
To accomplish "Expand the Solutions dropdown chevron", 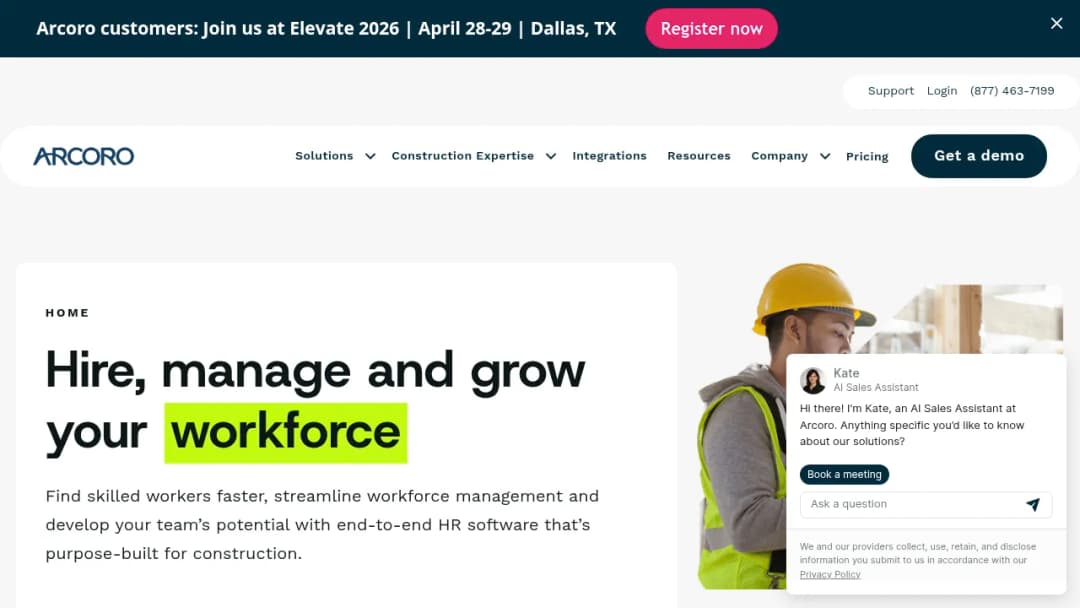I will (370, 156).
